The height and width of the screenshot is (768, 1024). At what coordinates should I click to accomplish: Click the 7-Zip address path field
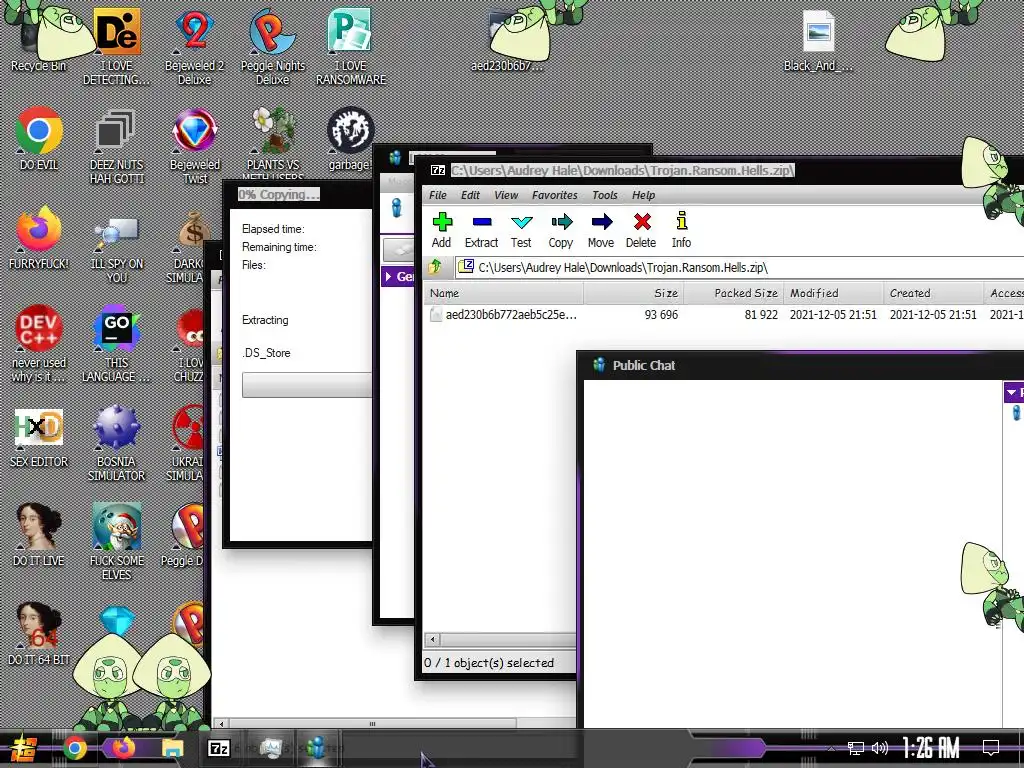738,267
